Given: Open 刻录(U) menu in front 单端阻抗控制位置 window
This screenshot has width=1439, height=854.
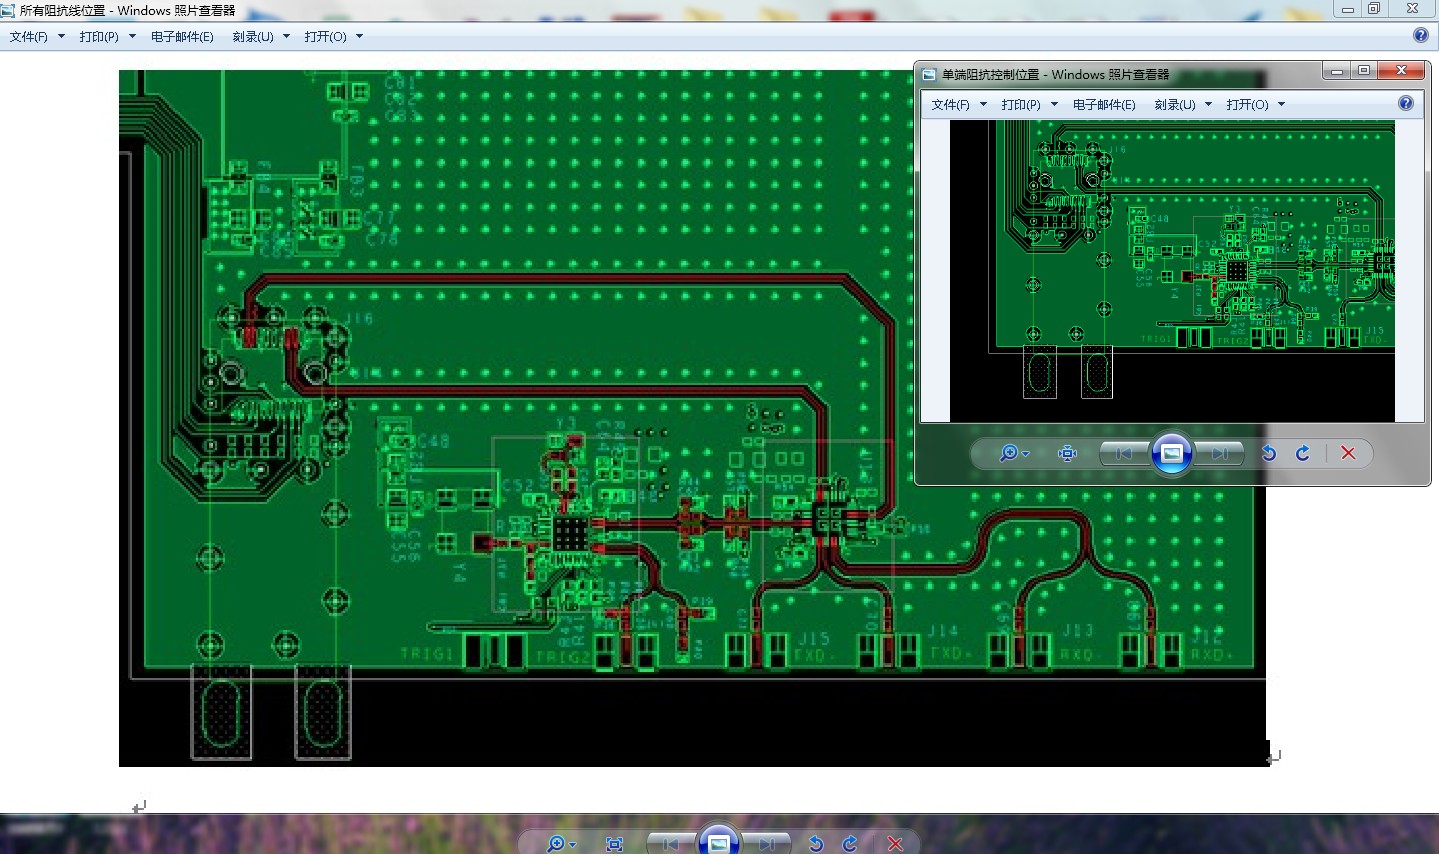Looking at the screenshot, I should point(1183,105).
